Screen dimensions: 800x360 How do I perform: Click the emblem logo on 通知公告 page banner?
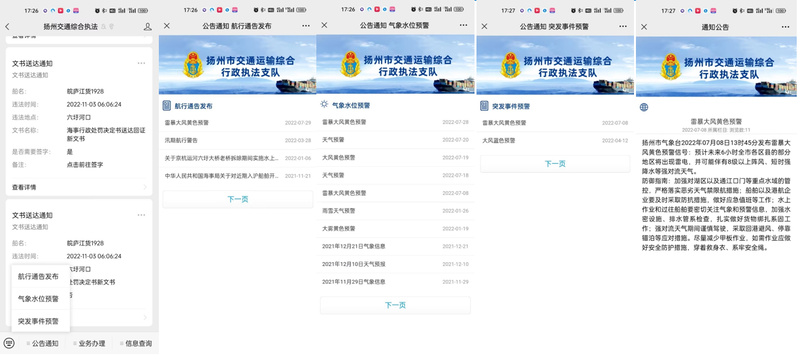click(x=670, y=67)
